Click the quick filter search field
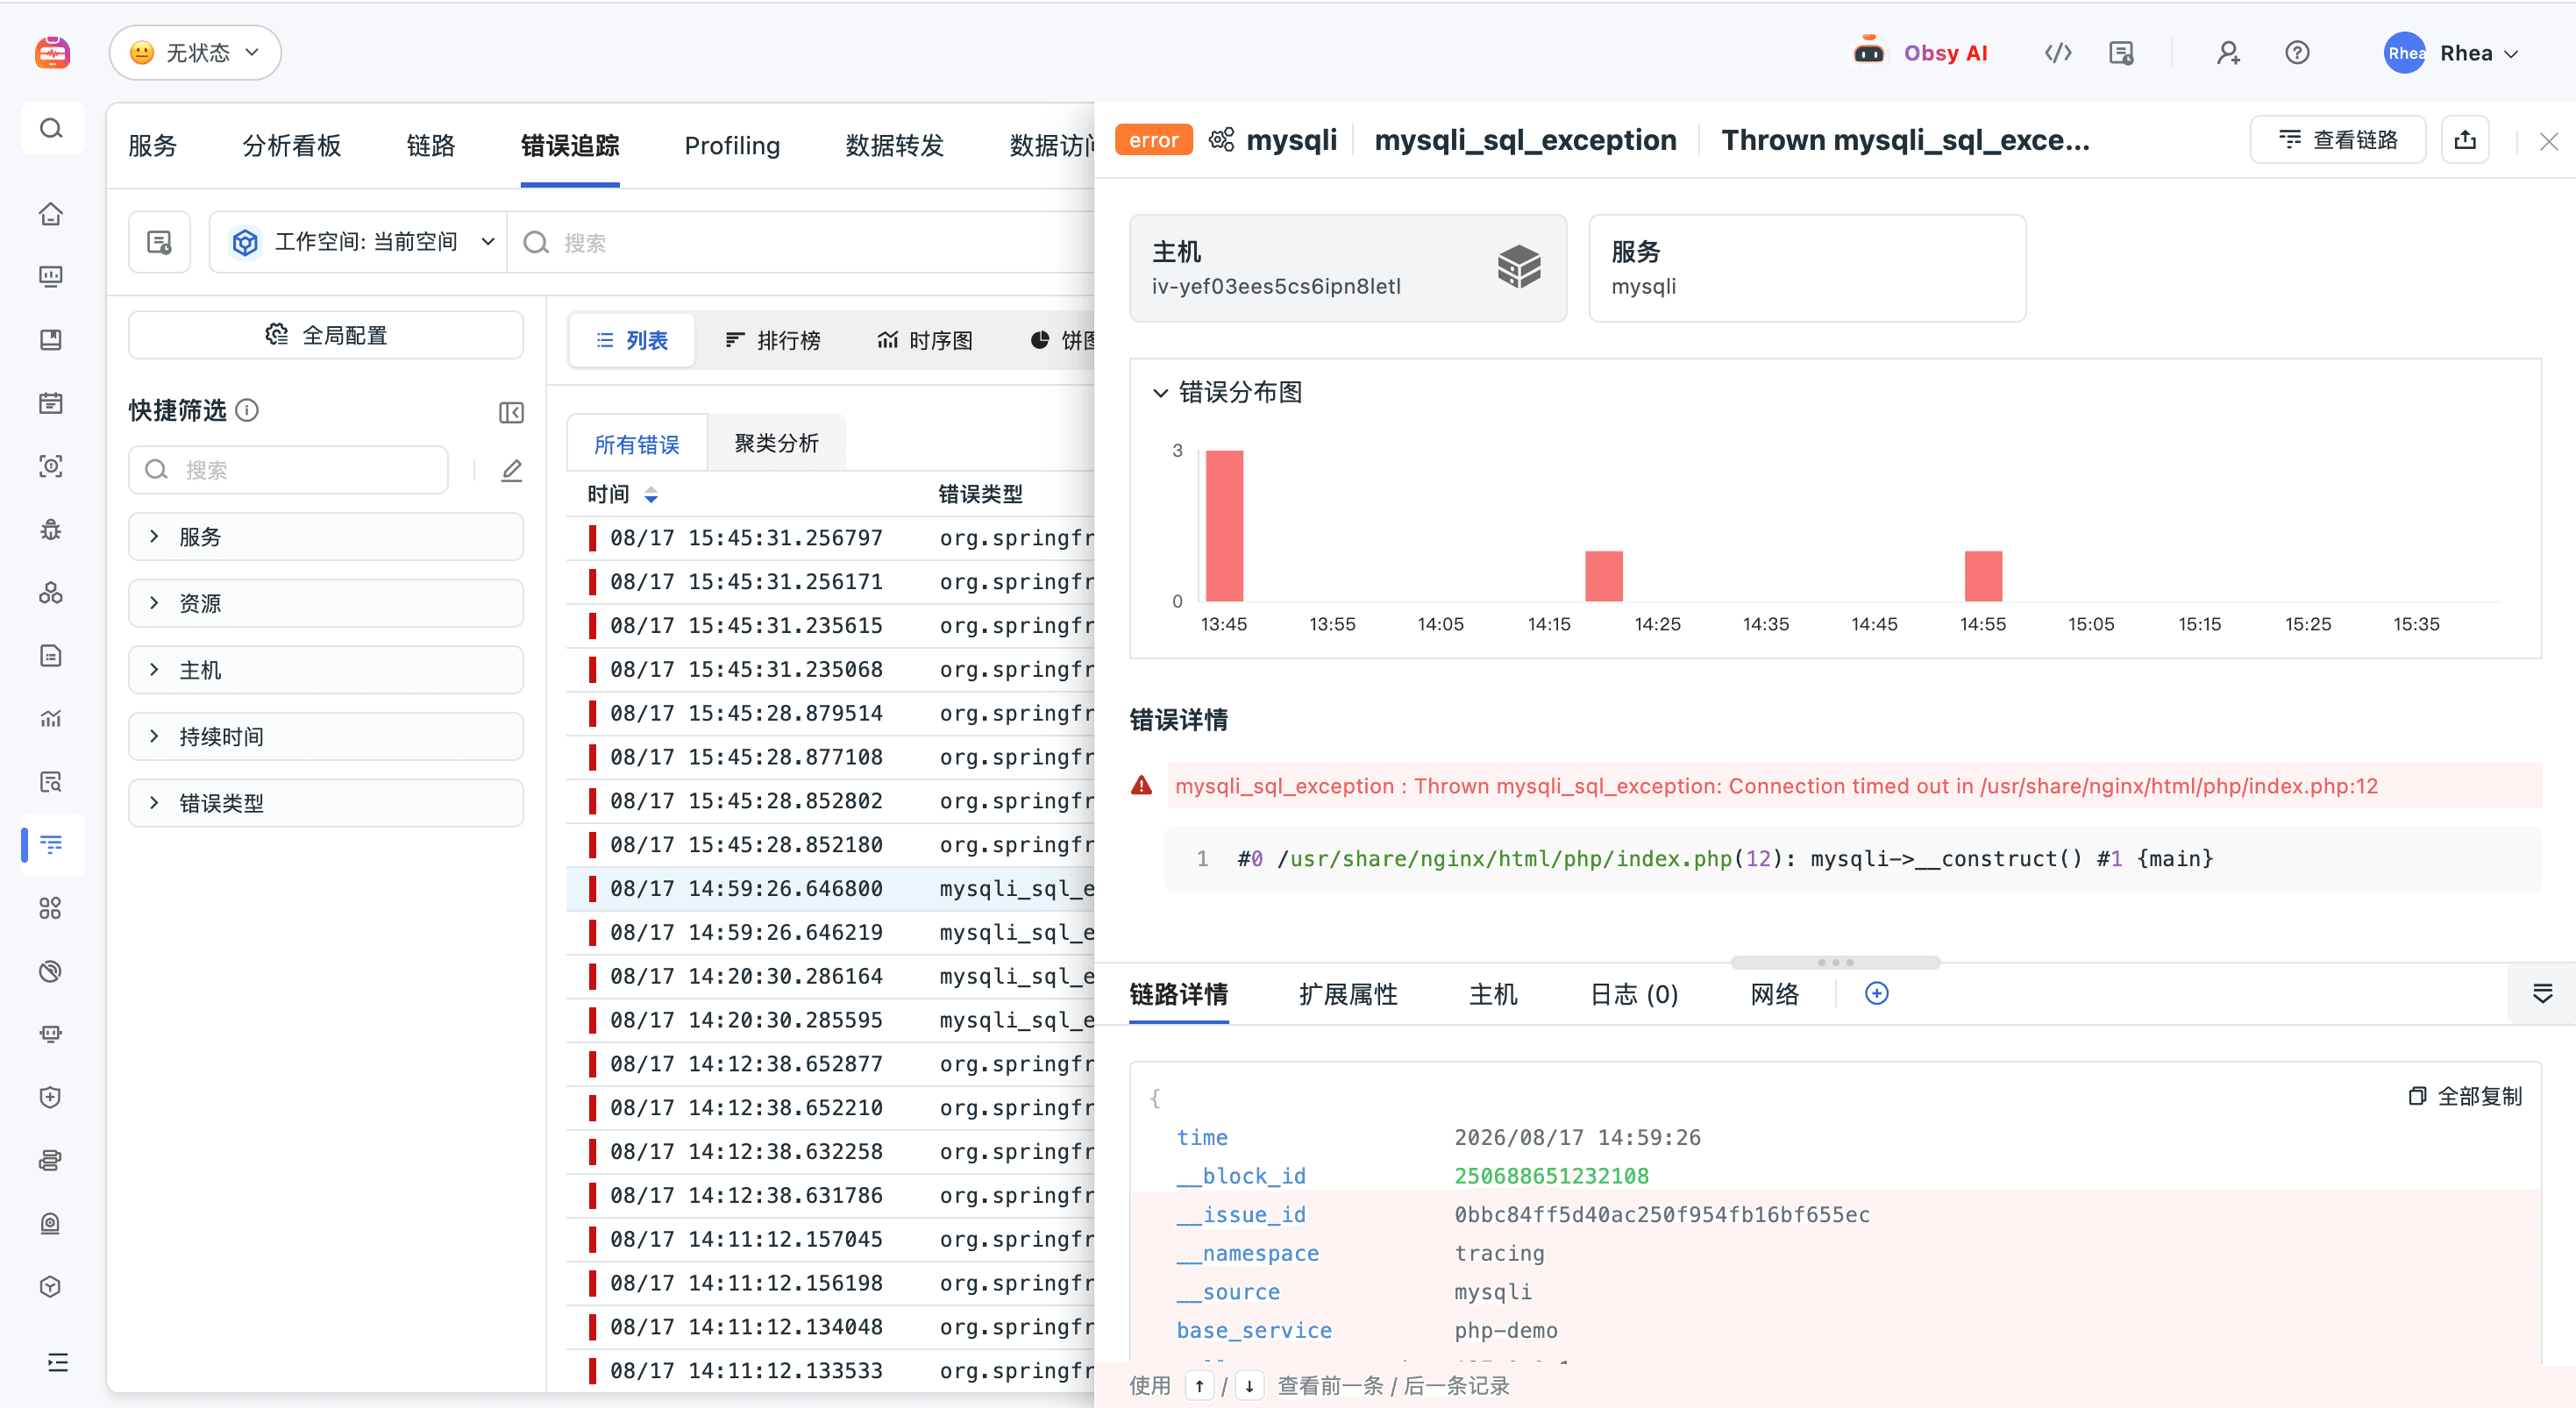Viewport: 2576px width, 1408px height. pyautogui.click(x=288, y=470)
